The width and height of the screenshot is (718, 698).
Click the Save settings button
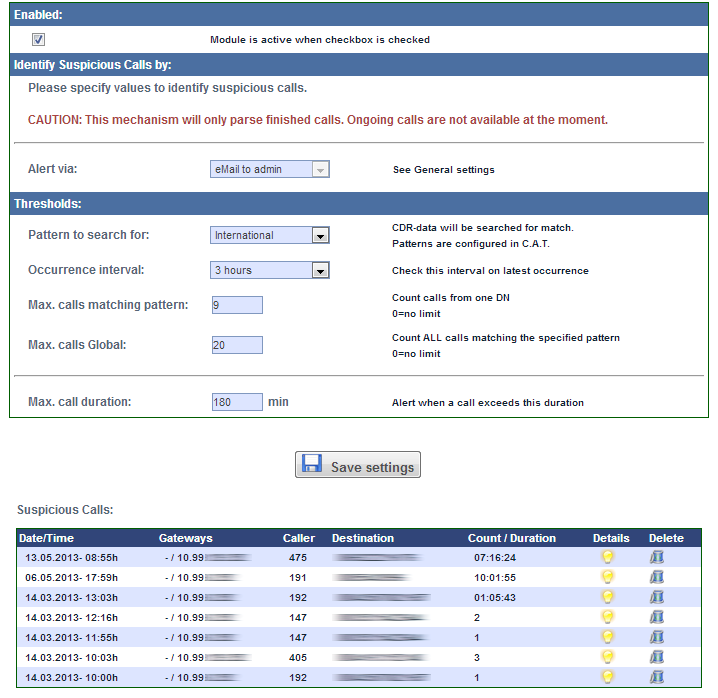pyautogui.click(x=358, y=465)
